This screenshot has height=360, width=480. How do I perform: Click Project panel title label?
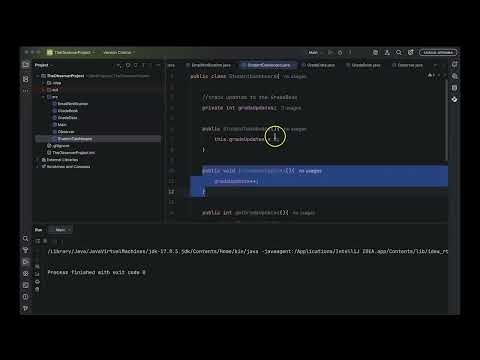coord(42,65)
